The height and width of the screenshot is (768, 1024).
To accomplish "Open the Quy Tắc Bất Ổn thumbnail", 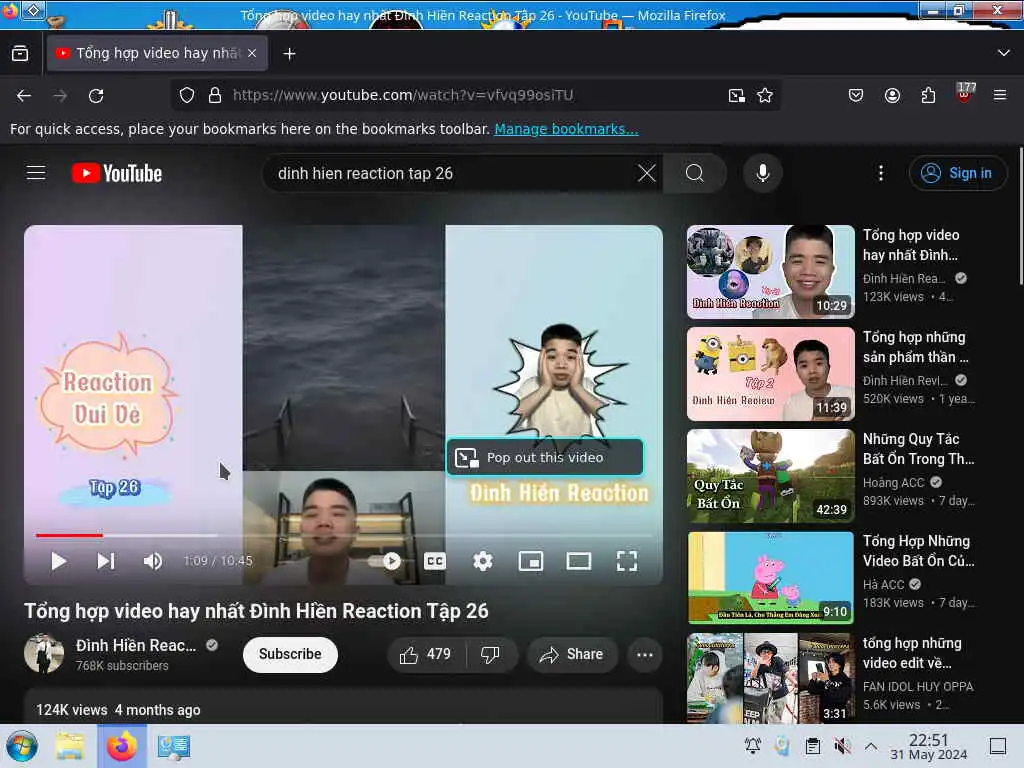I will coord(771,475).
